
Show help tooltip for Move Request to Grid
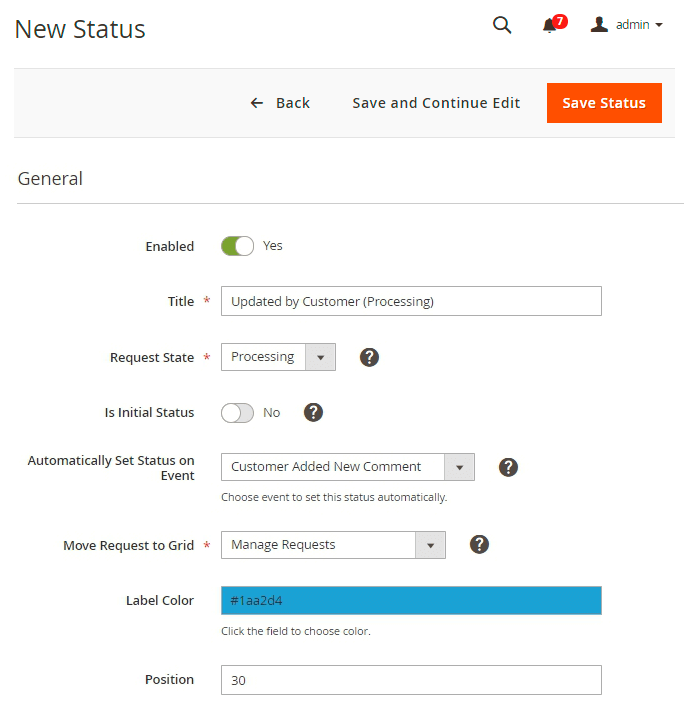480,545
